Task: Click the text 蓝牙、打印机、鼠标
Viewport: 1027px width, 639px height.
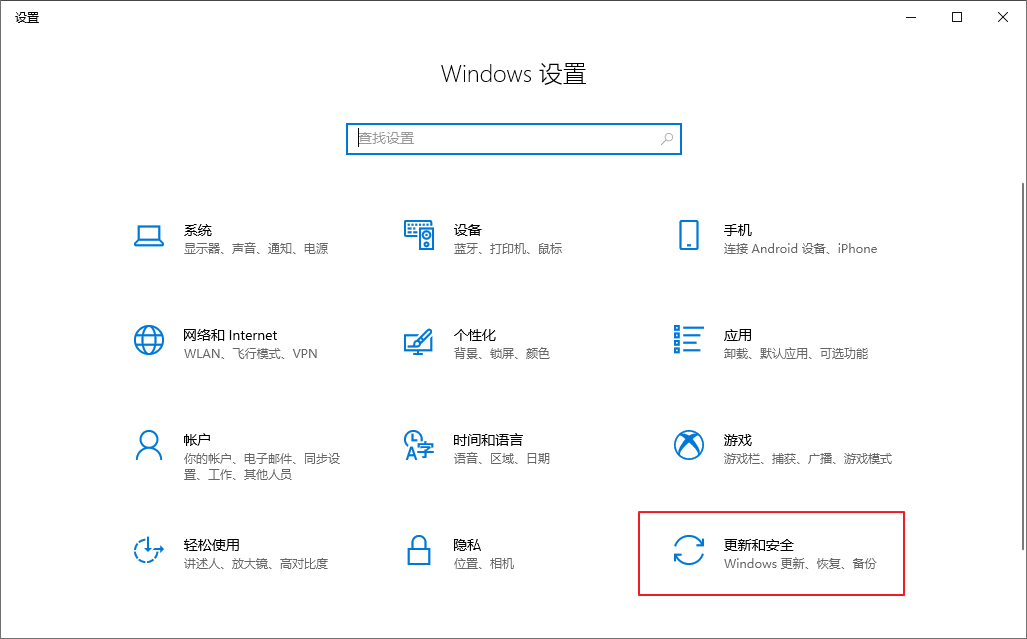Action: click(508, 249)
